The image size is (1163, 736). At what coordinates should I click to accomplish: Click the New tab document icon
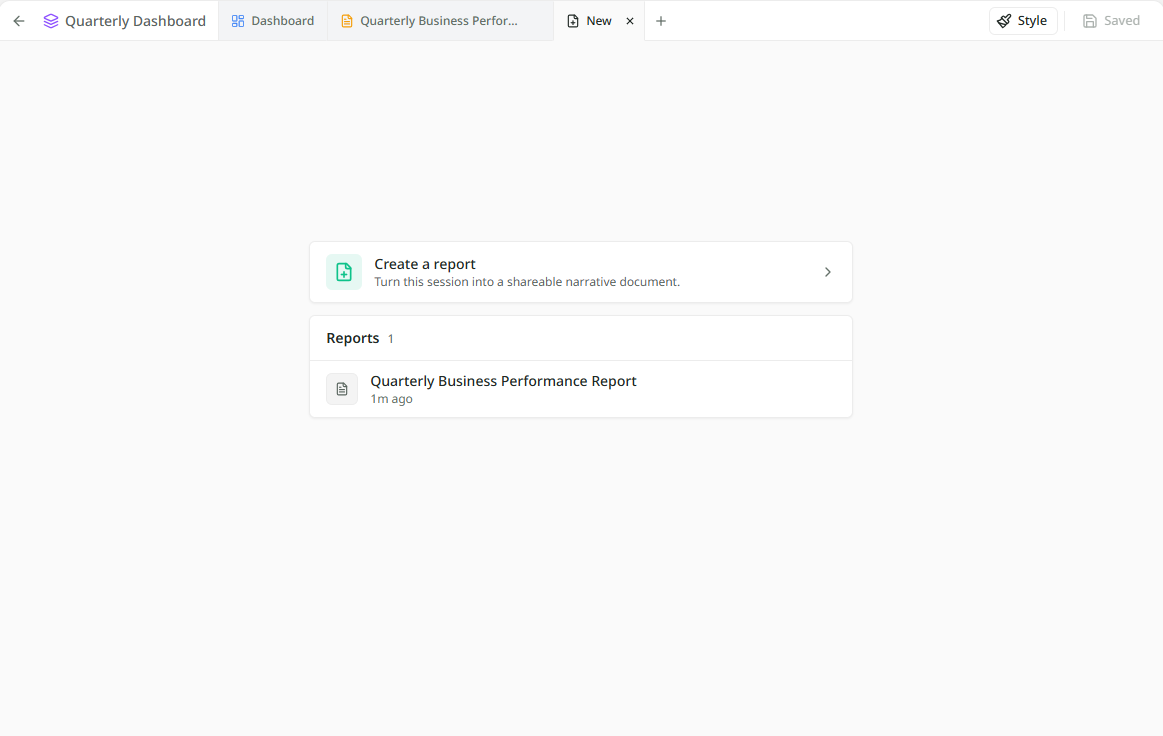pyautogui.click(x=573, y=21)
